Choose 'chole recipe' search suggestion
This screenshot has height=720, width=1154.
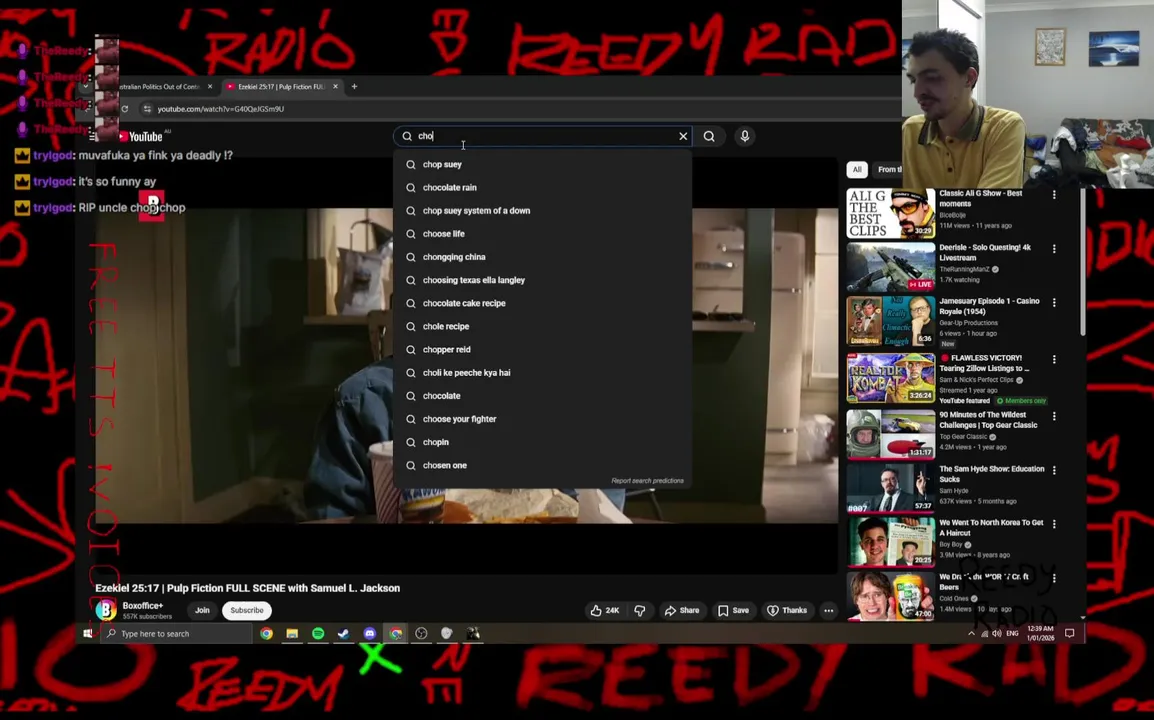(543, 327)
